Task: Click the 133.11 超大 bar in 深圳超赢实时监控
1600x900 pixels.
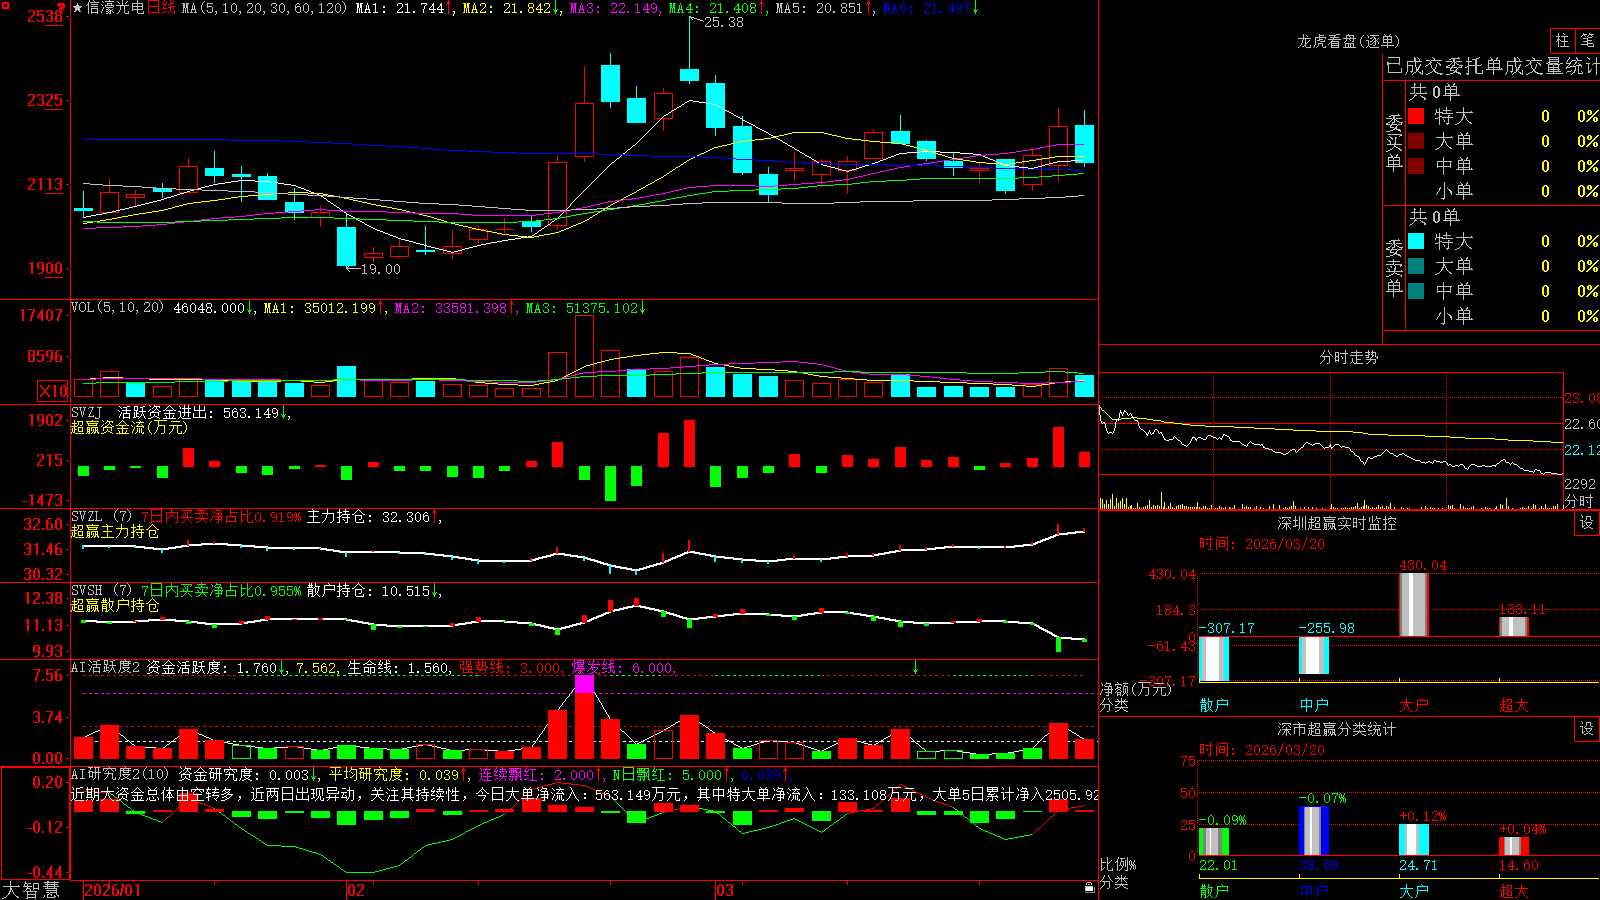Action: coord(1514,626)
